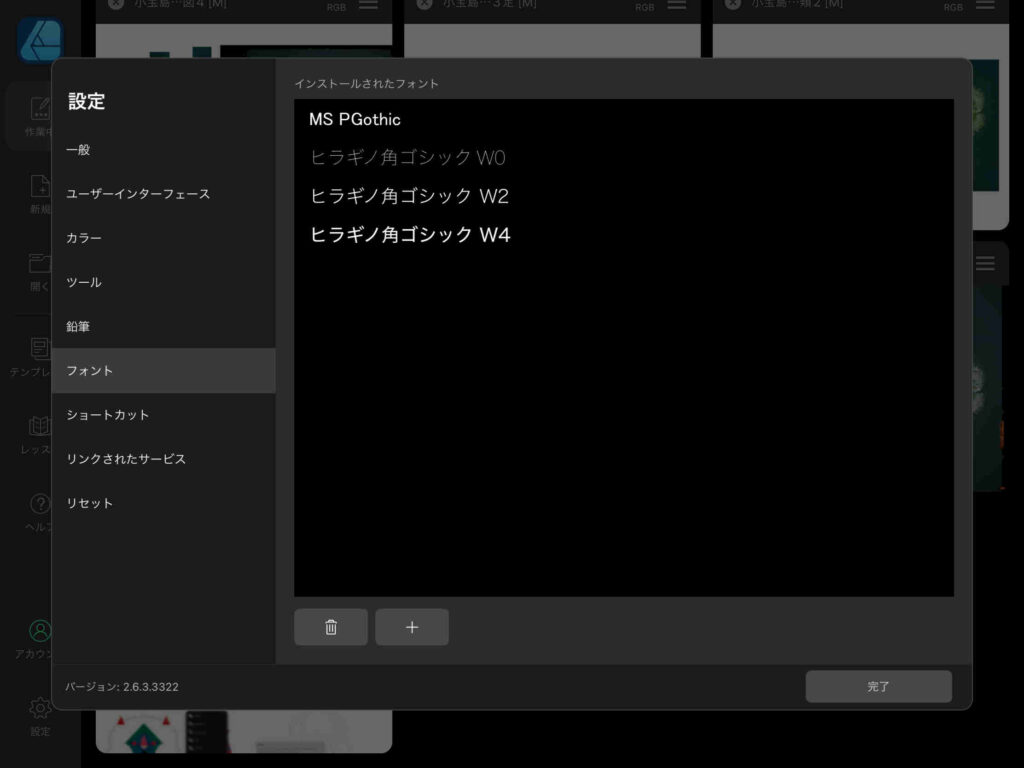Open the ショートカット settings section

pyautogui.click(x=163, y=415)
